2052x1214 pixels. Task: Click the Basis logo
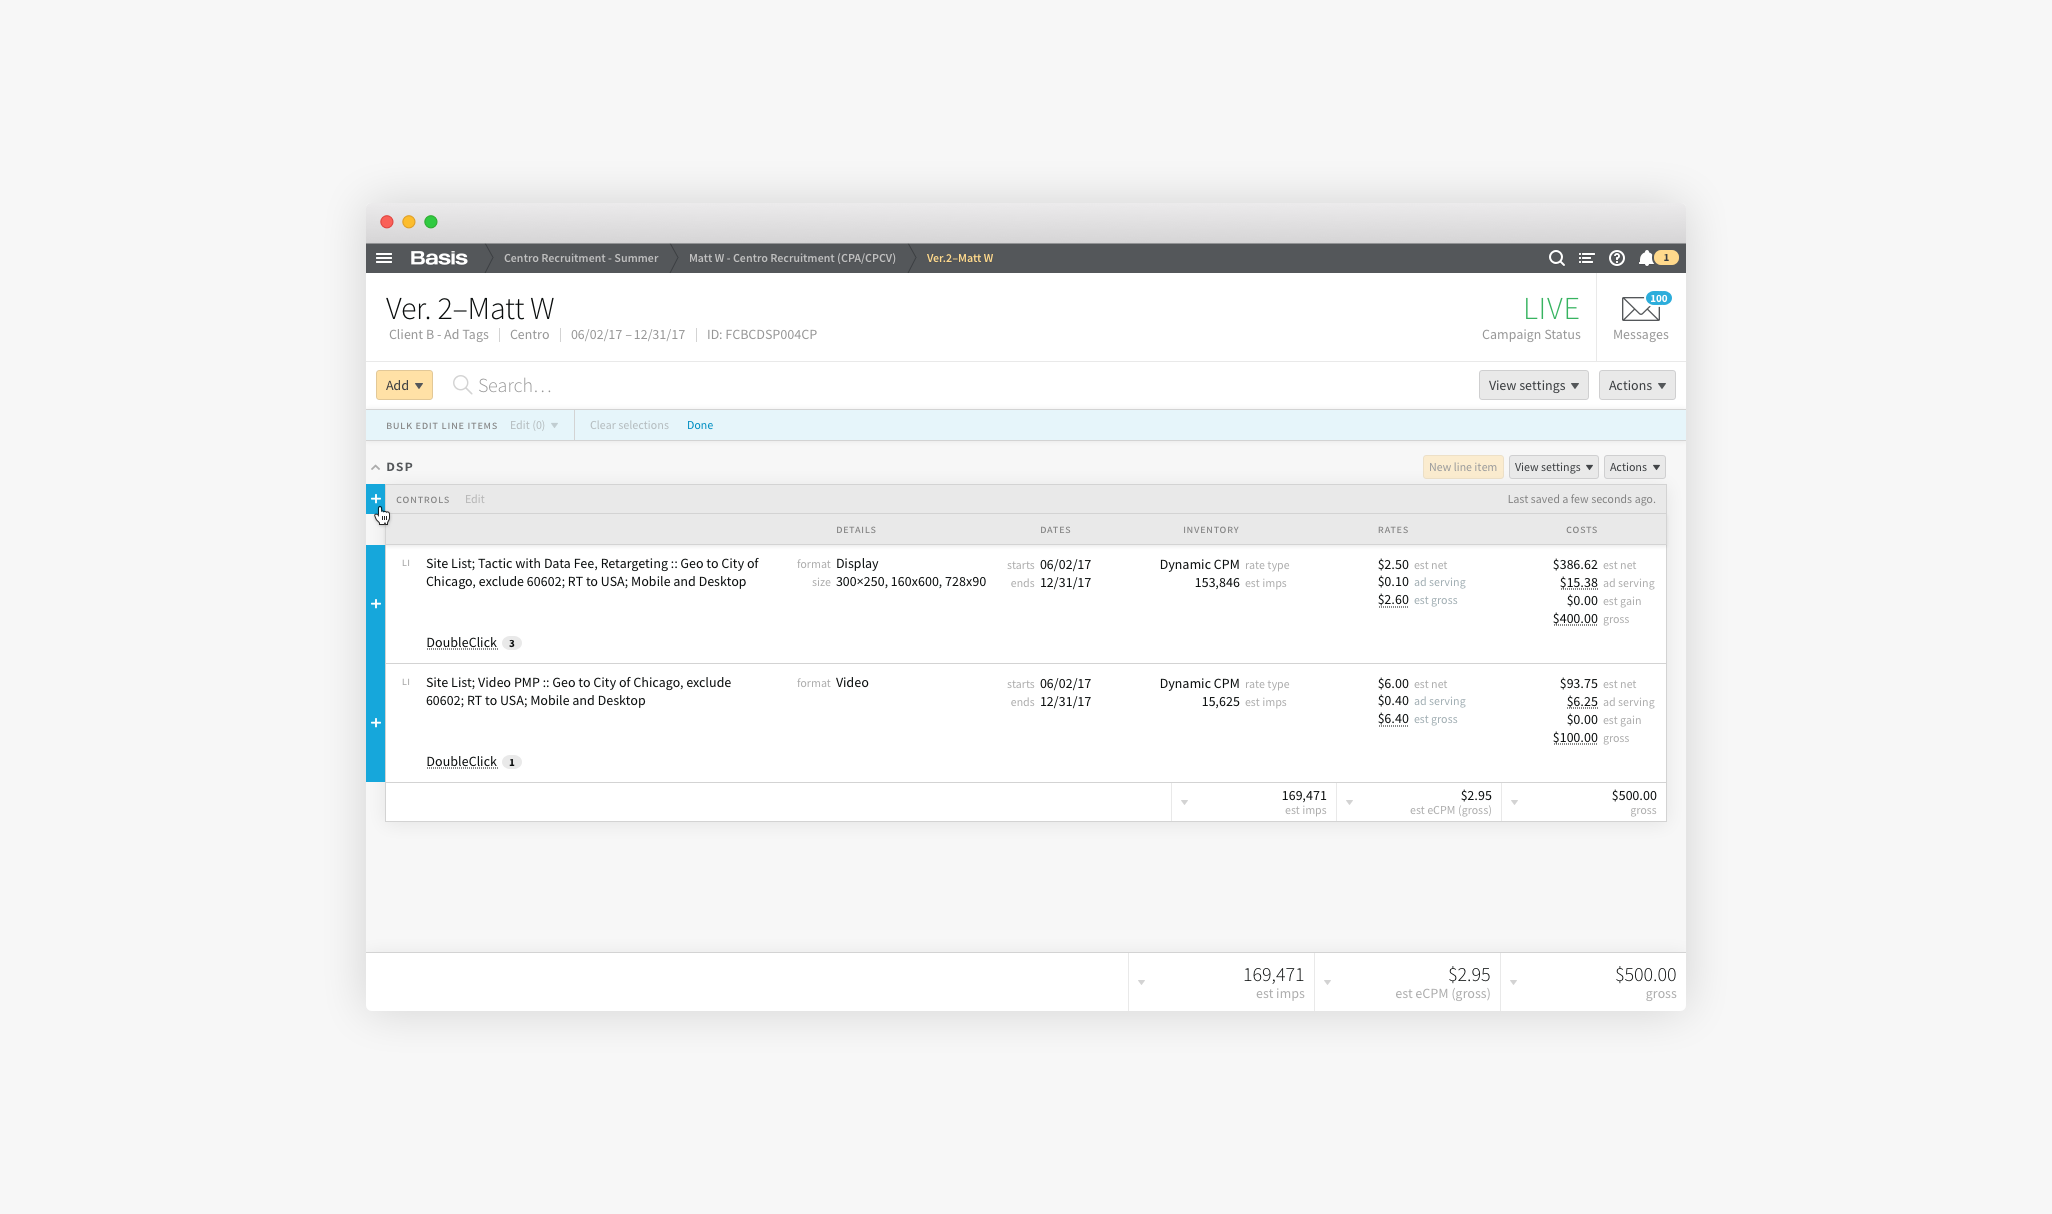(439, 258)
